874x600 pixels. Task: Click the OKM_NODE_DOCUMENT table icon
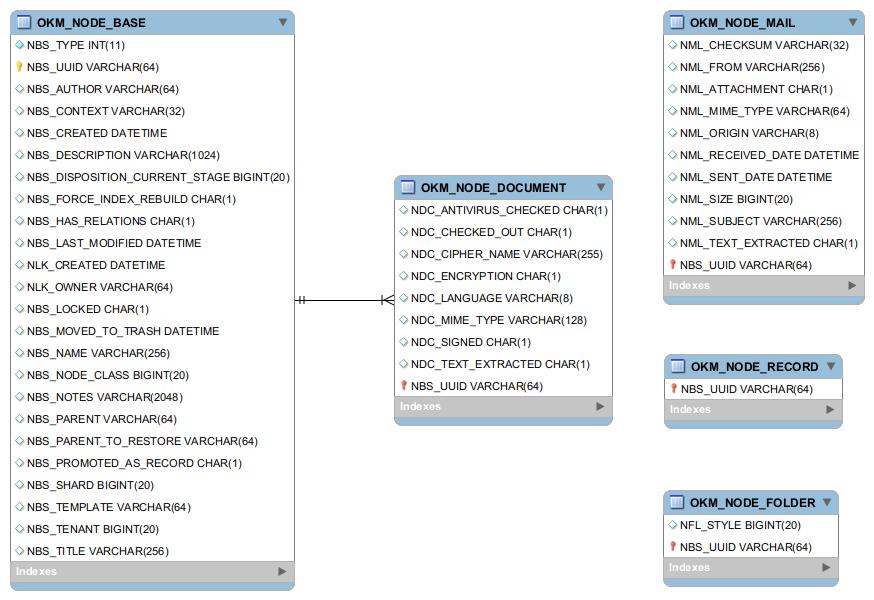point(408,187)
